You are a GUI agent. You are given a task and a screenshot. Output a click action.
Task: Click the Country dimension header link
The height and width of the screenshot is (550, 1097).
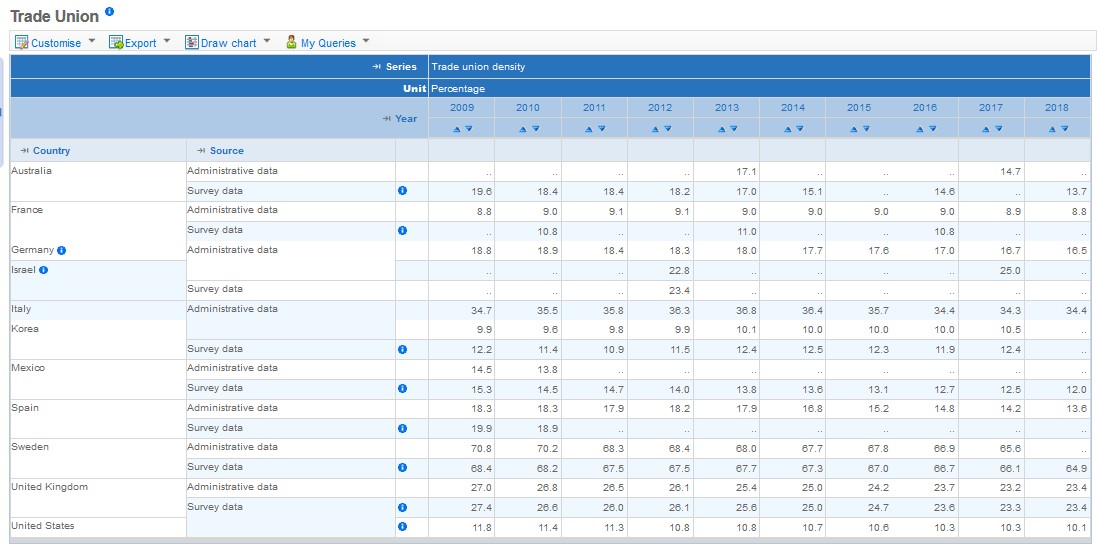click(51, 151)
